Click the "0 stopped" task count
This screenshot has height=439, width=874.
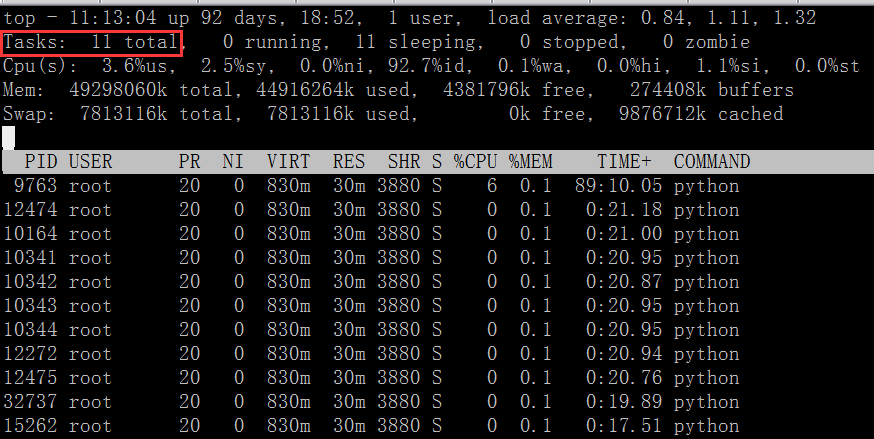[x=570, y=42]
